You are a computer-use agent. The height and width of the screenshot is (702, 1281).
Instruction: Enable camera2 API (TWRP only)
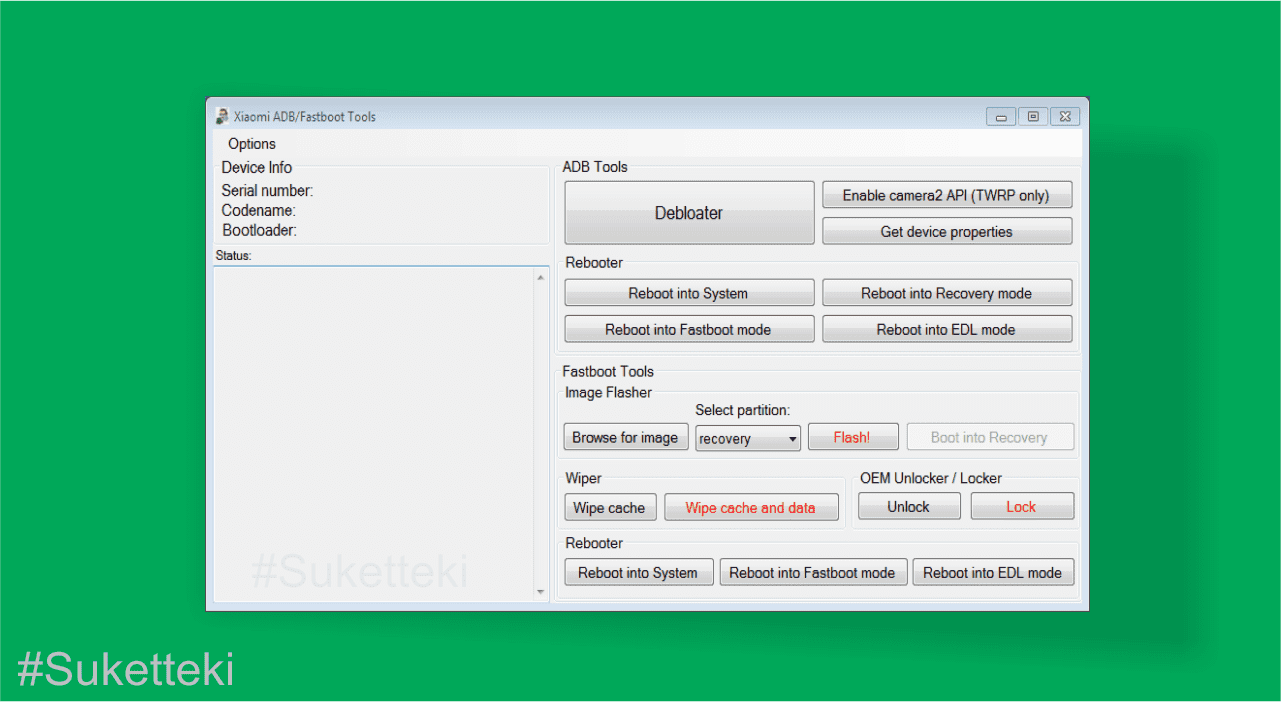tap(946, 195)
